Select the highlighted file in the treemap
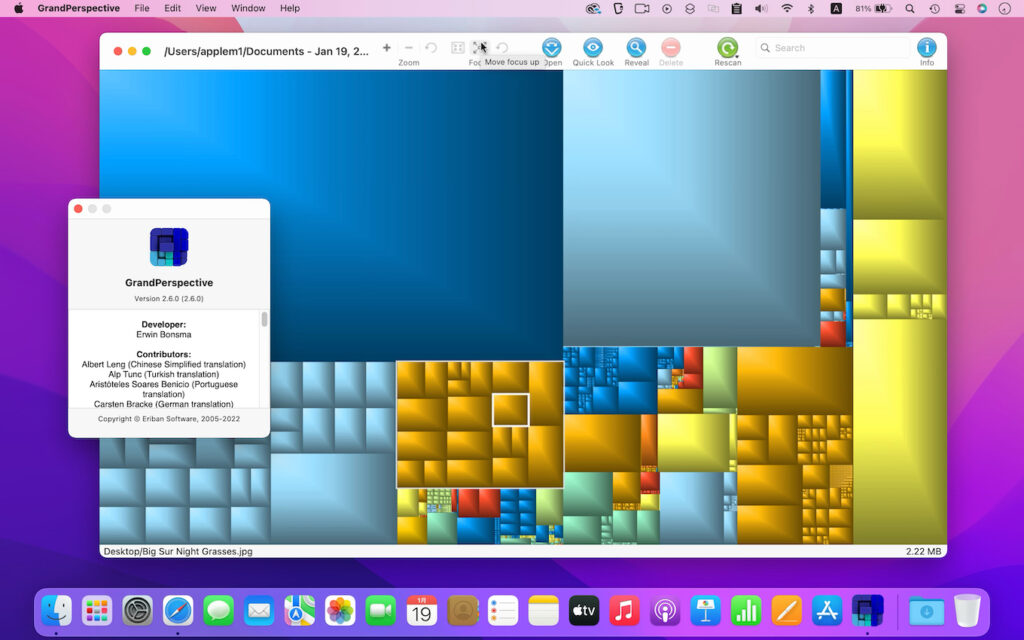Image resolution: width=1024 pixels, height=640 pixels. [x=511, y=410]
